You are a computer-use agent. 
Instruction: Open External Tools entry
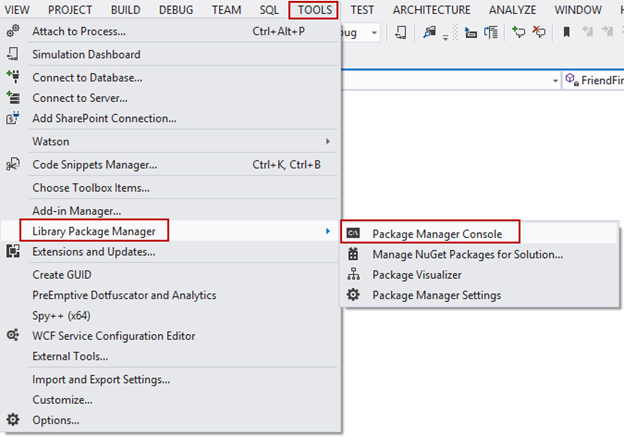[x=171, y=356]
